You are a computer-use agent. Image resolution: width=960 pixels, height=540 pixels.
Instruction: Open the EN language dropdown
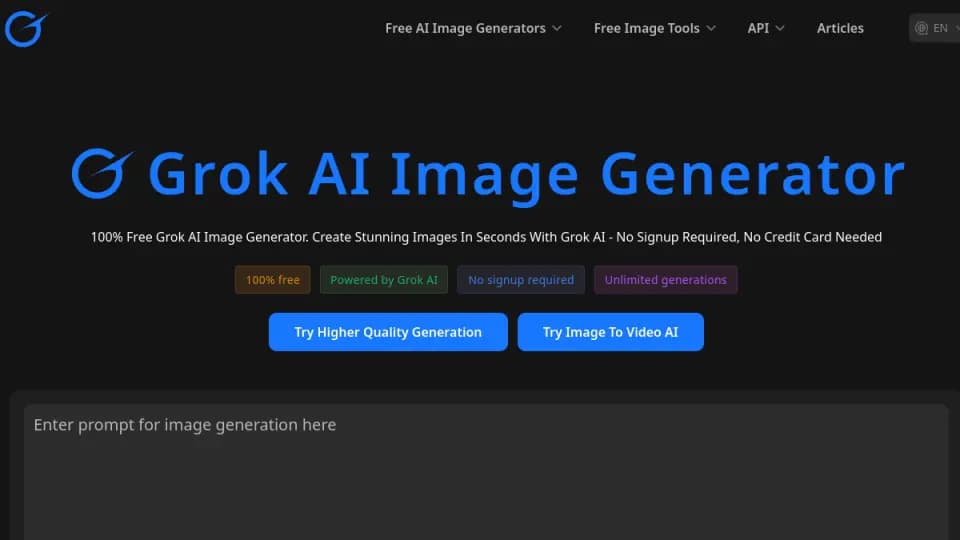point(935,28)
